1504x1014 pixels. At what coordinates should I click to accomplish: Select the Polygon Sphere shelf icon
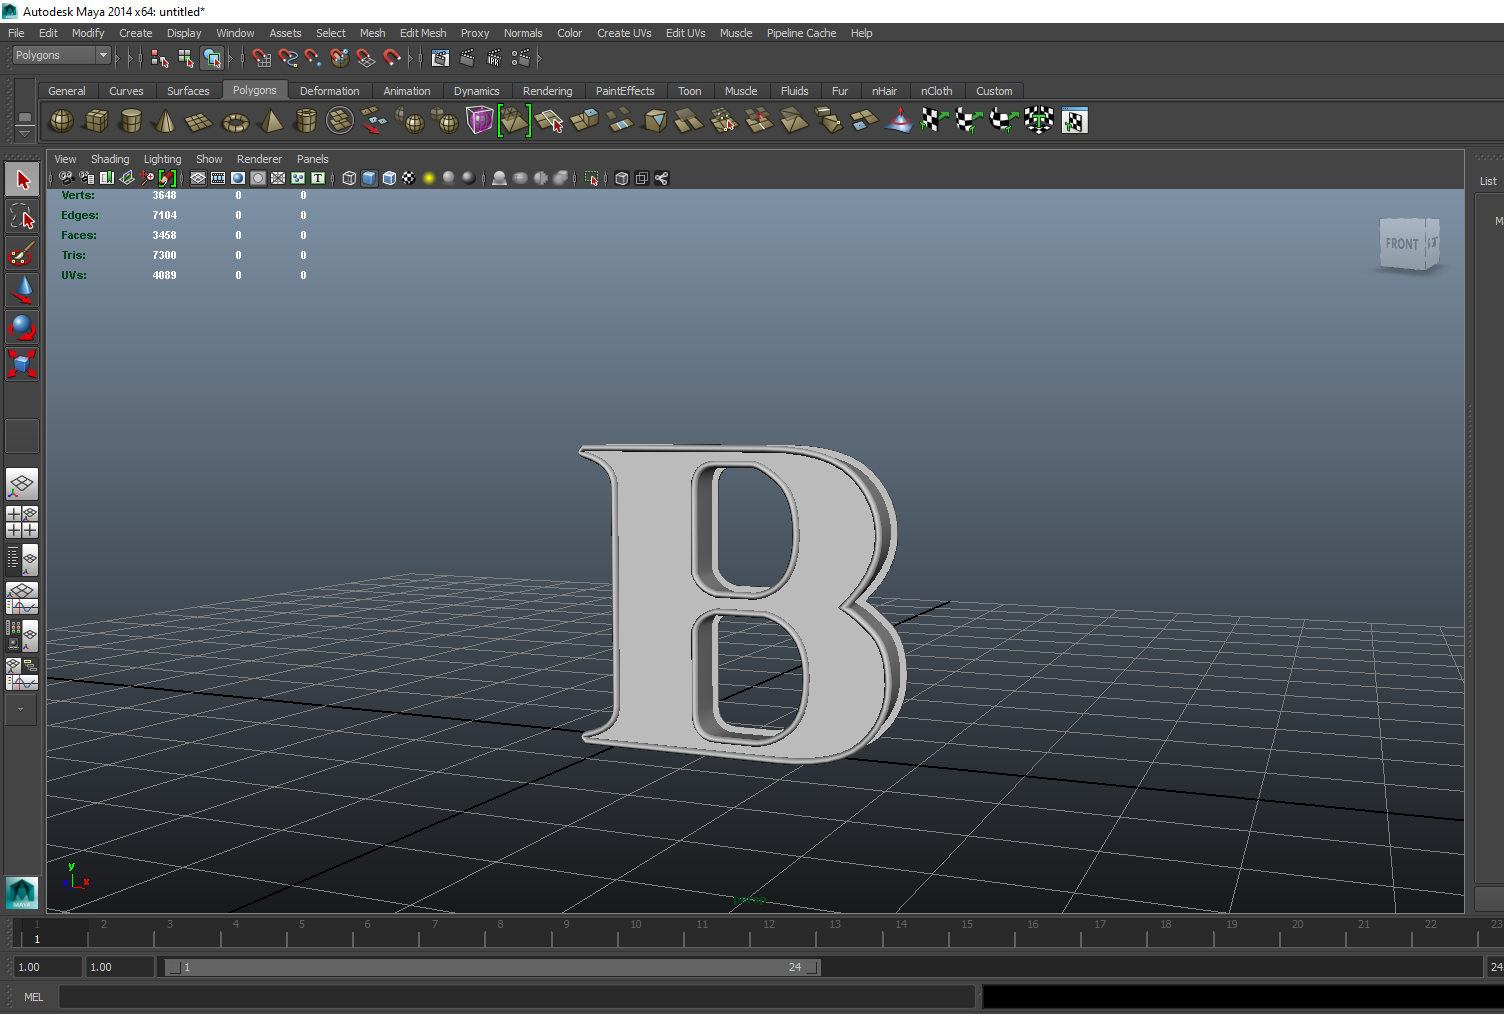pyautogui.click(x=61, y=121)
